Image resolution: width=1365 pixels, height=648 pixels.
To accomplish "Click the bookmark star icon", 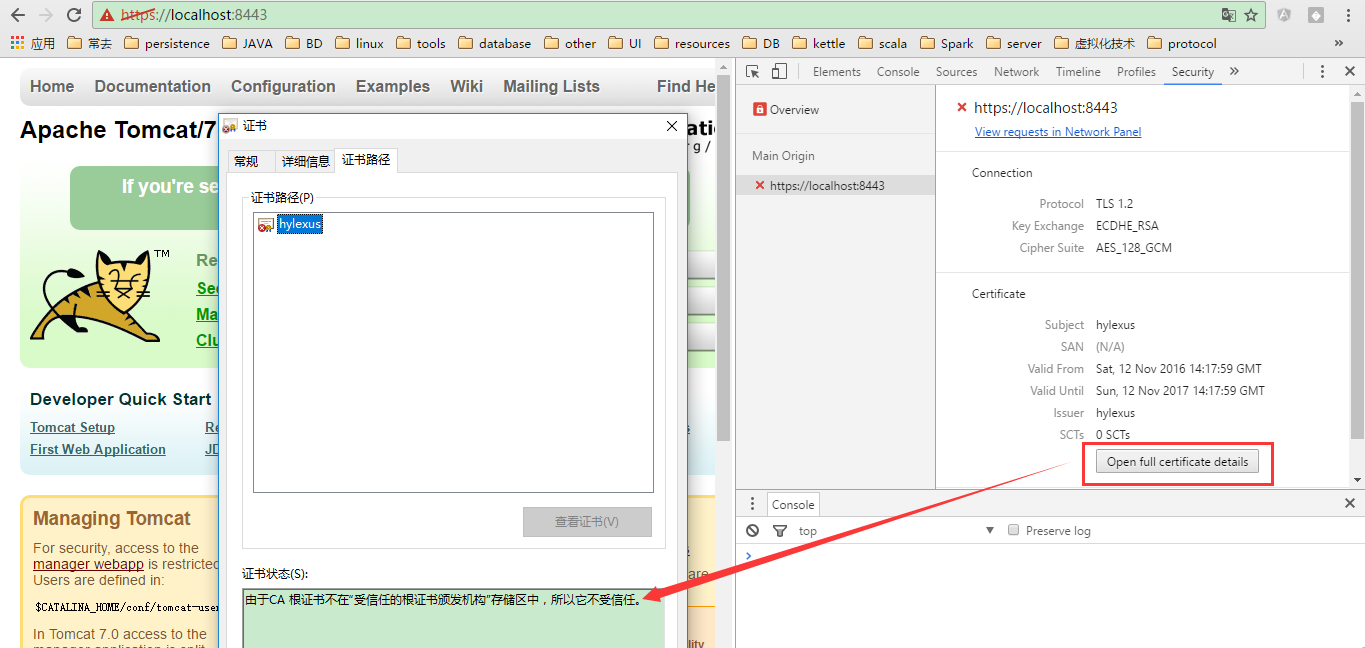I will tap(1253, 15).
